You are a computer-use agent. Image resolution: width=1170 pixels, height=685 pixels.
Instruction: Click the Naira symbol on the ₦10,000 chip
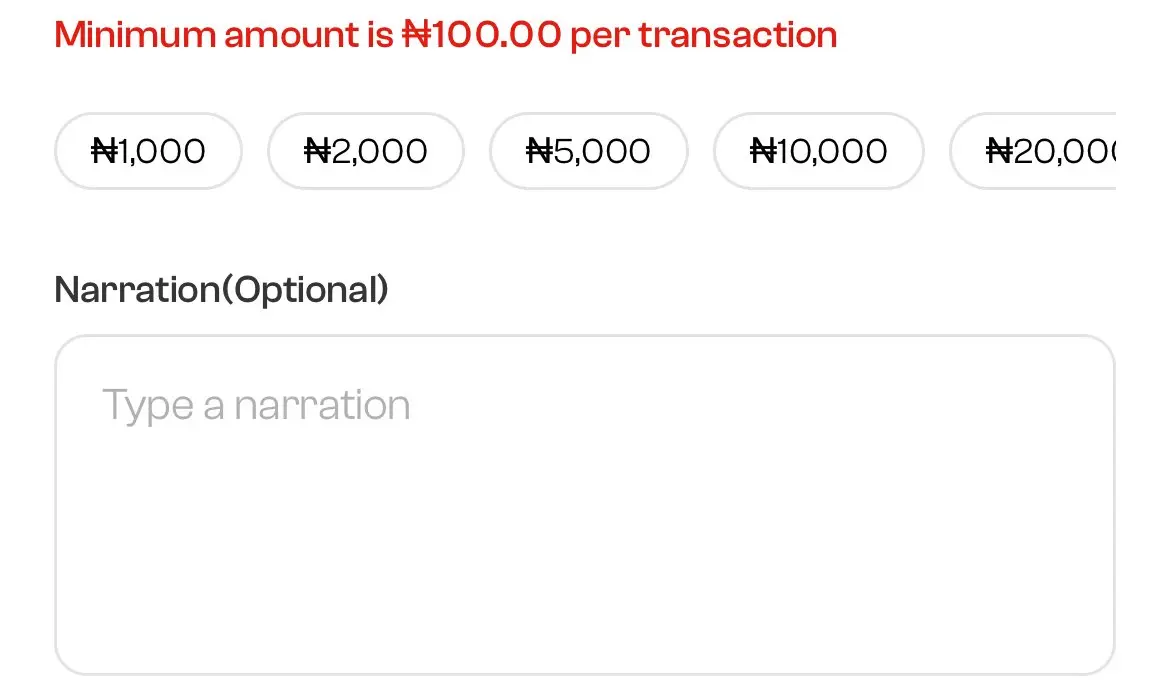[x=763, y=151]
